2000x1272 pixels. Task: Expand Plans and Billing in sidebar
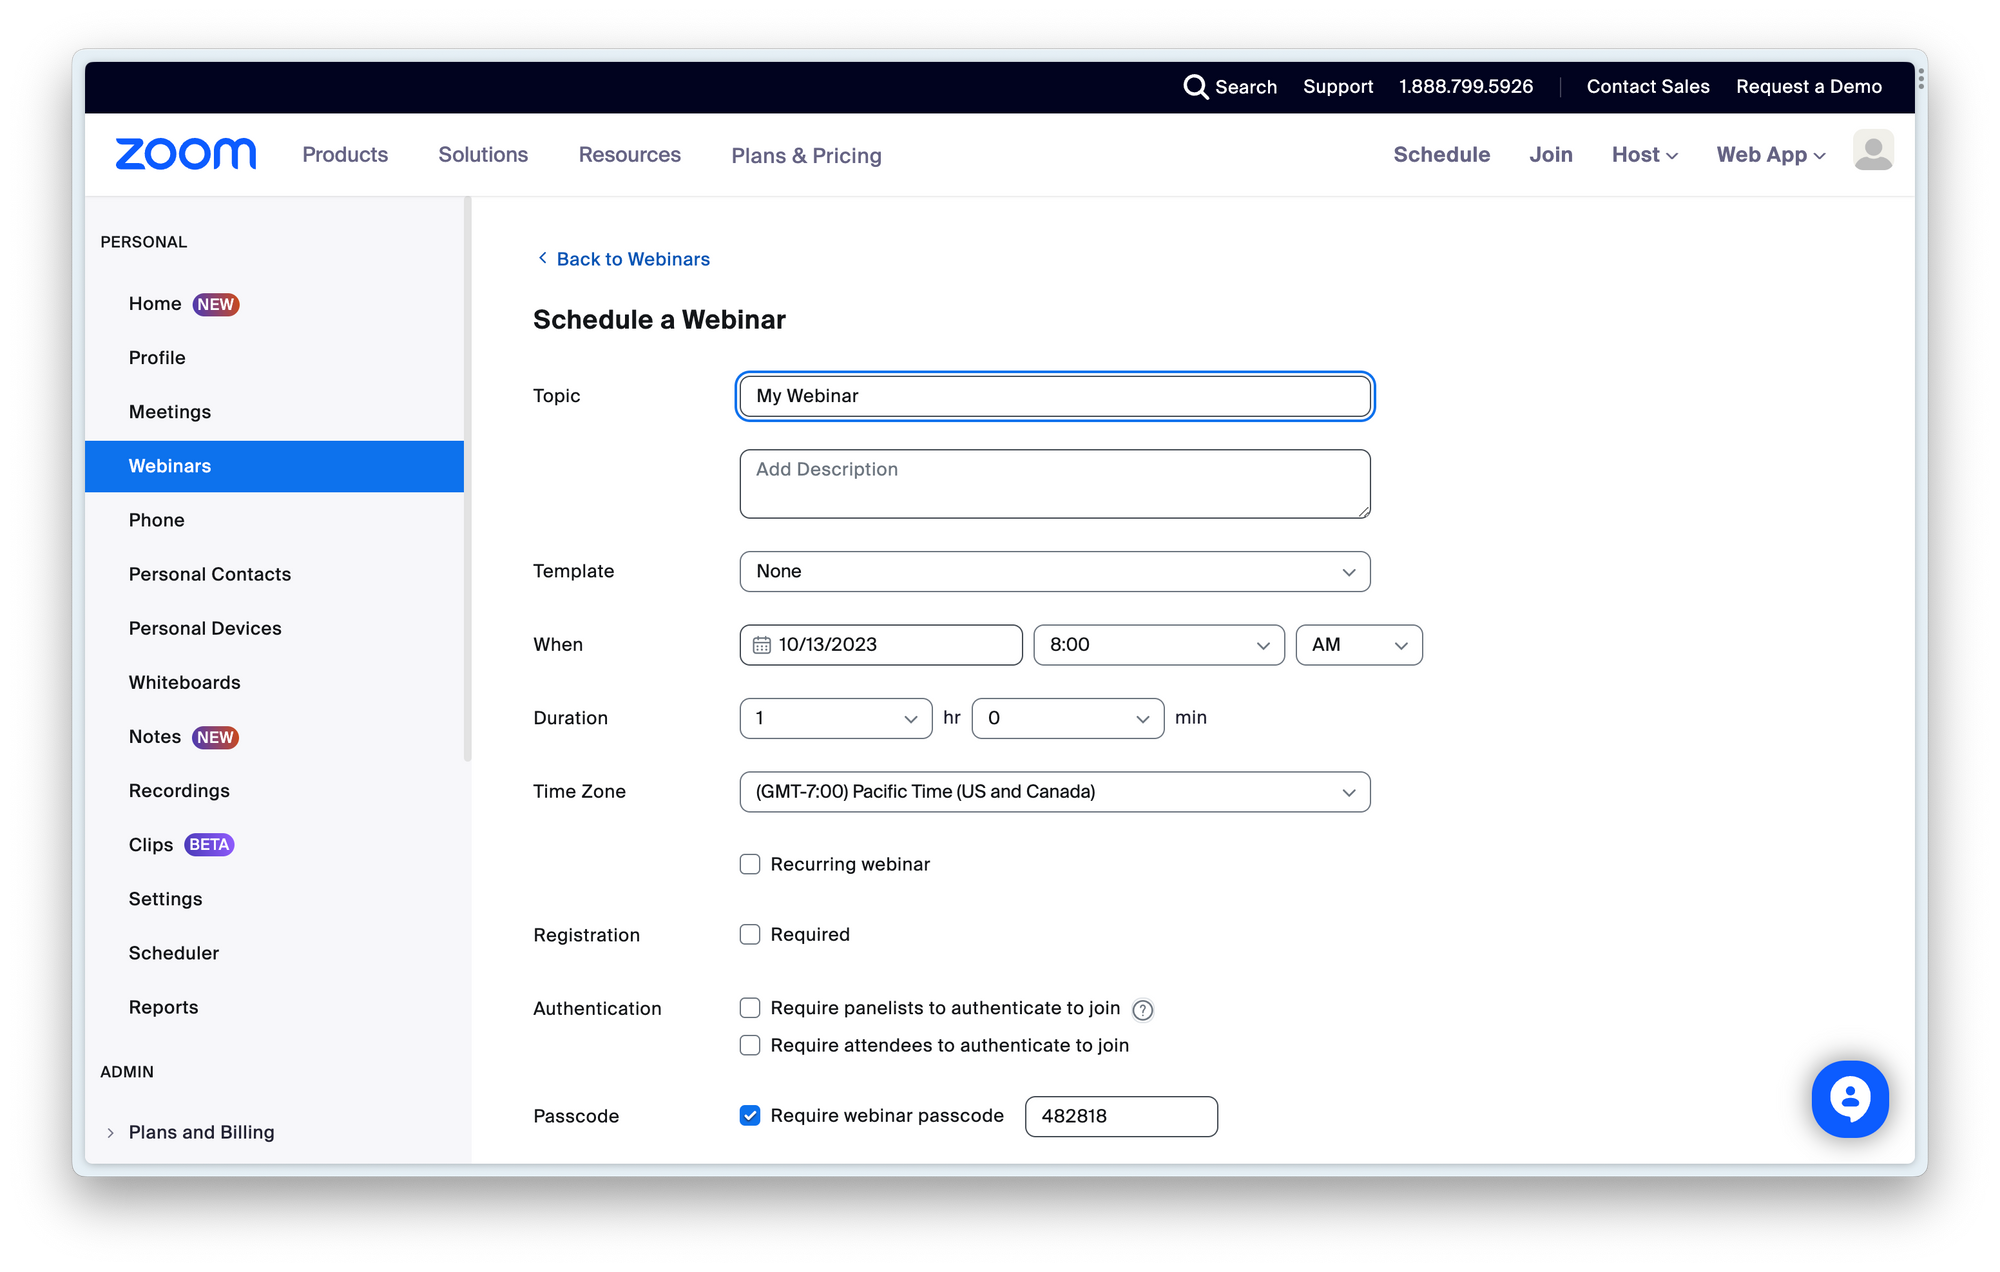click(110, 1132)
